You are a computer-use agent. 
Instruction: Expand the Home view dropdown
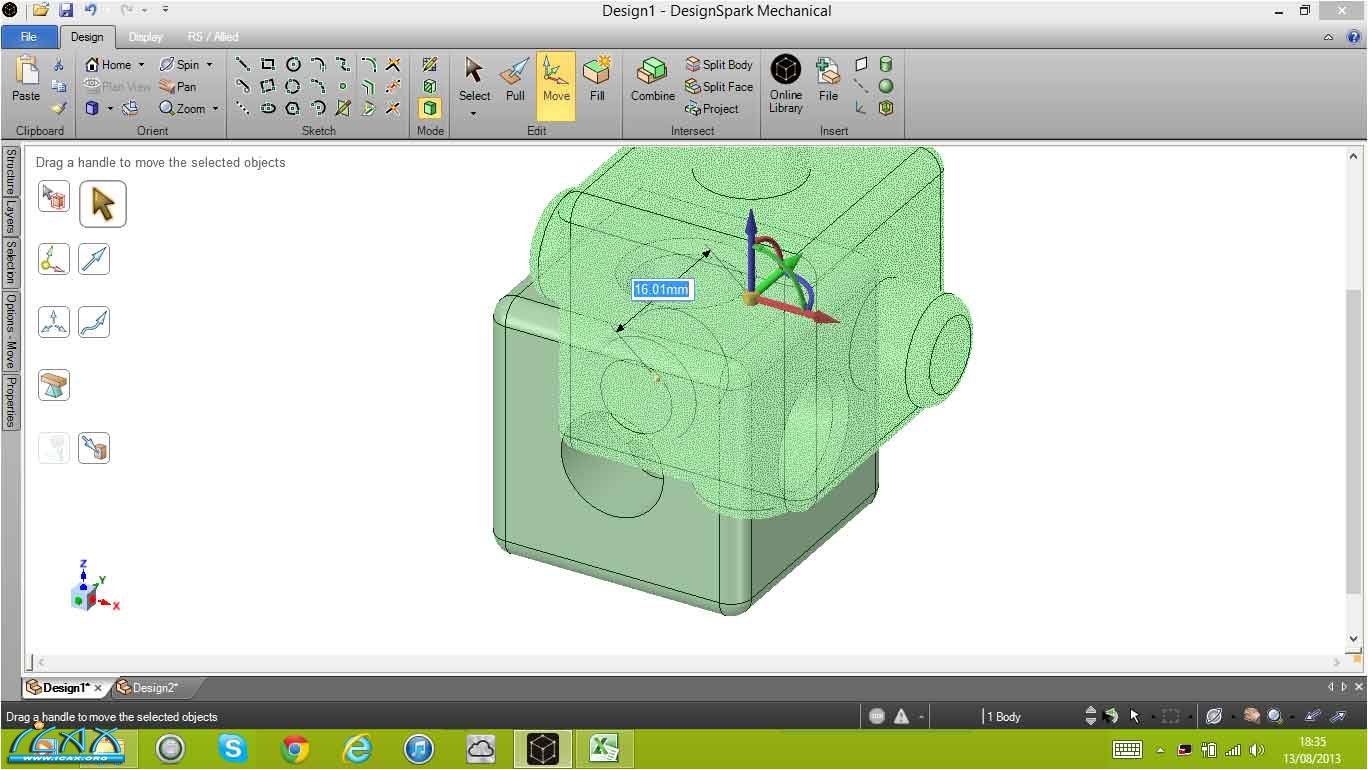(139, 65)
